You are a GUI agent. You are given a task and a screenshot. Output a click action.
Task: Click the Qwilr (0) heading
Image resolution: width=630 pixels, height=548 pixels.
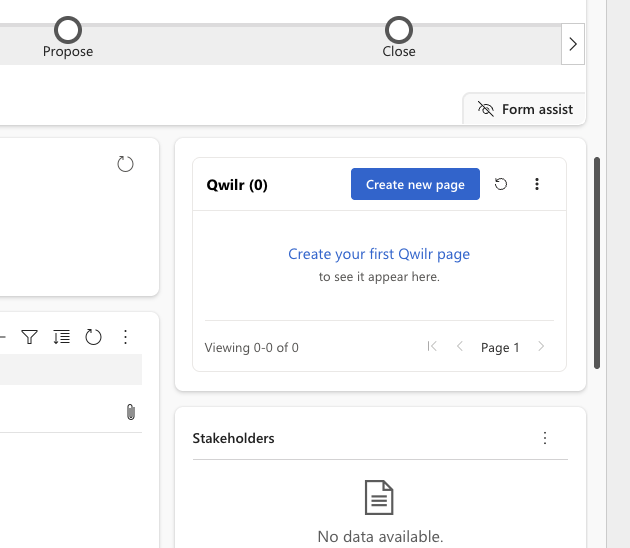(237, 185)
